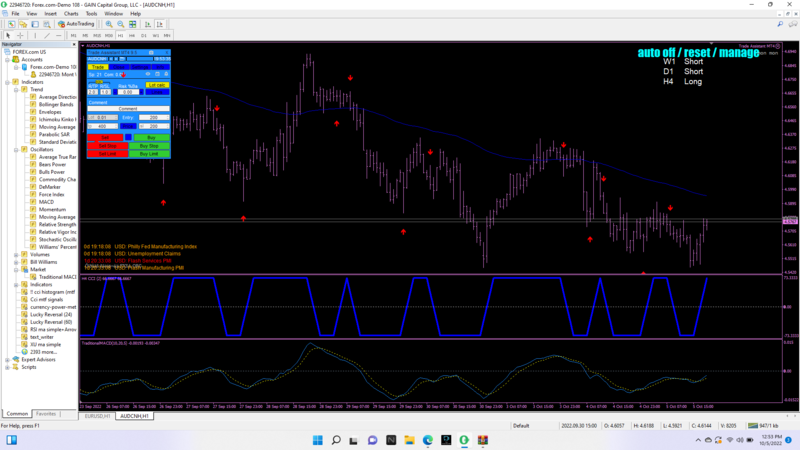Screen dimensions: 800x450
Task: Zoom in on the chart
Action: [109, 24]
